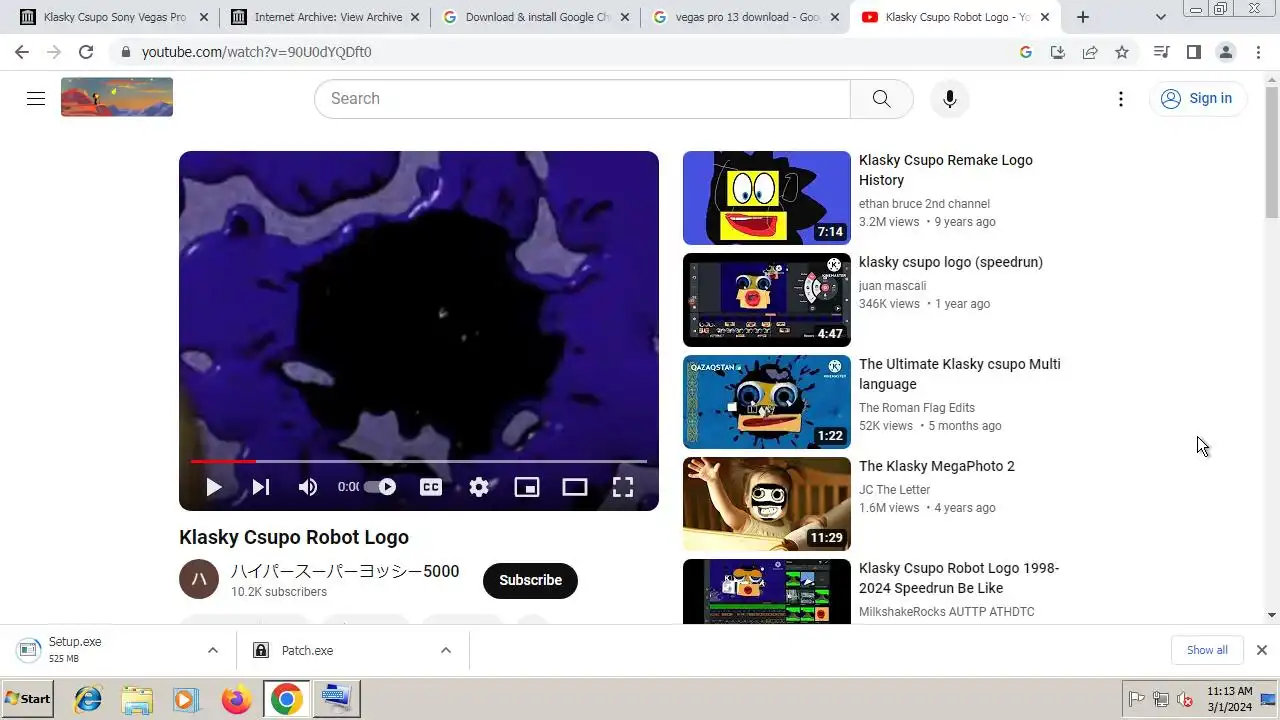Open the YouTube hamburger guide menu
The width and height of the screenshot is (1280, 720).
point(36,98)
